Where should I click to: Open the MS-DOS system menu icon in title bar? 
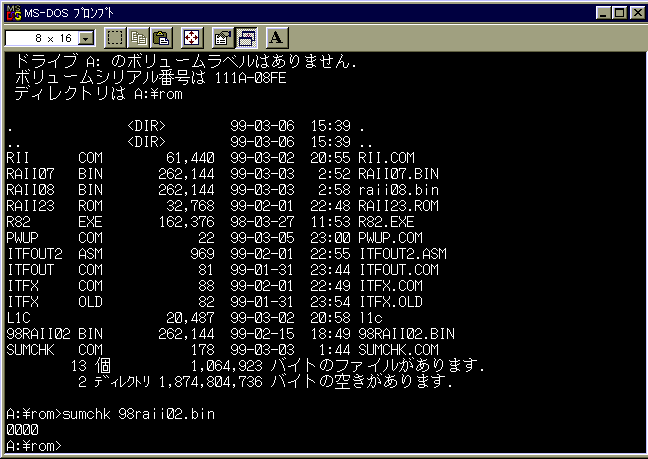click(14, 13)
